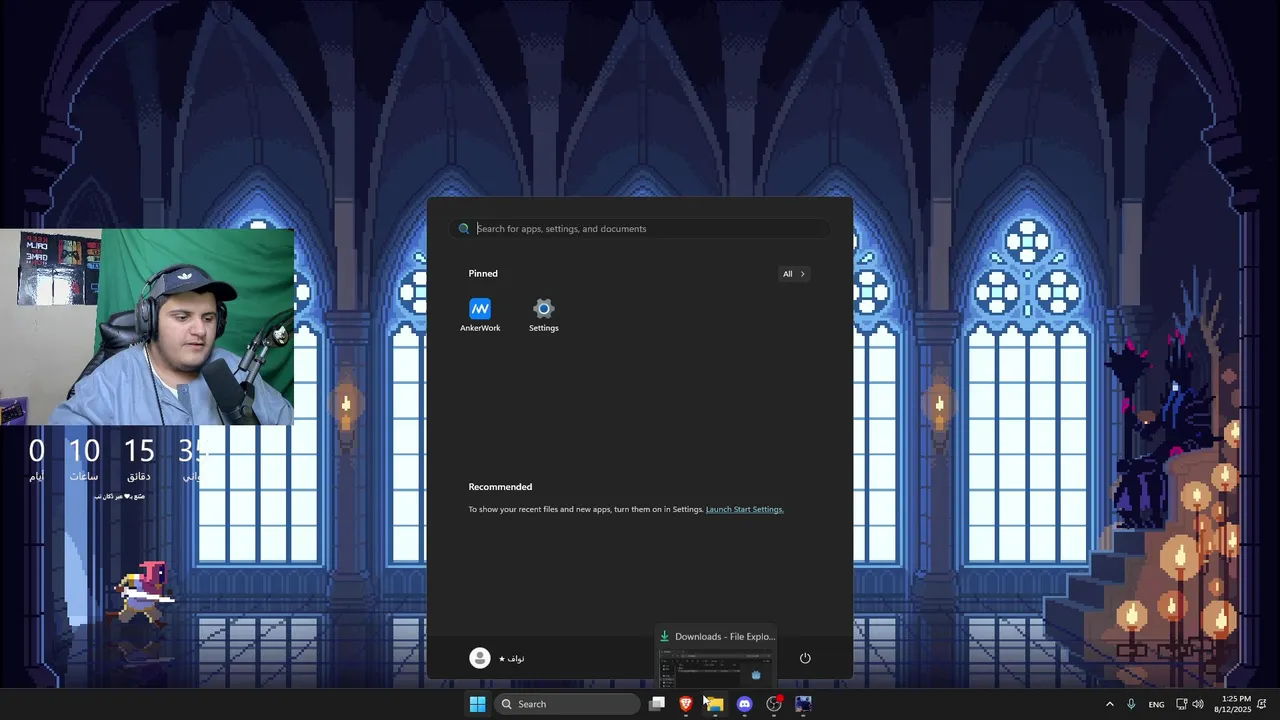Click the Start menu search field

click(640, 228)
